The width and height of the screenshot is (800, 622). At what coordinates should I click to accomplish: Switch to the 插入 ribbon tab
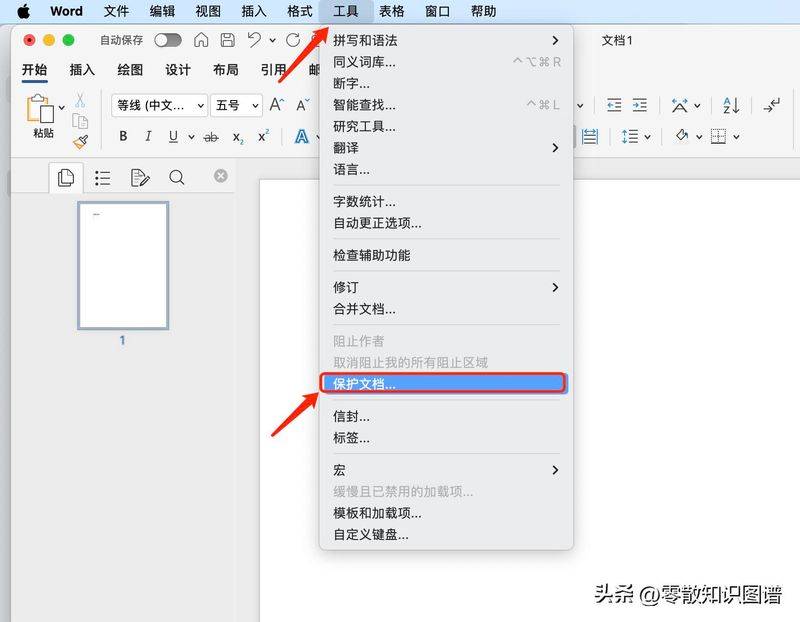[x=82, y=70]
